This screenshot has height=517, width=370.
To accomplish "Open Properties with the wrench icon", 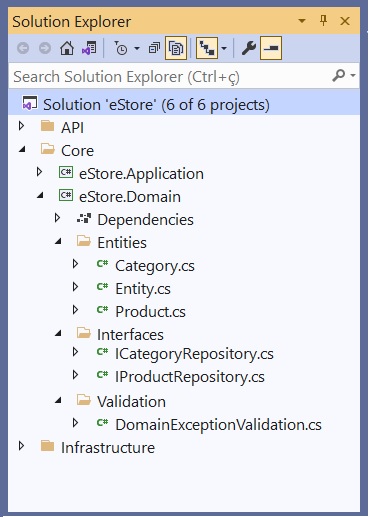I will pyautogui.click(x=249, y=48).
